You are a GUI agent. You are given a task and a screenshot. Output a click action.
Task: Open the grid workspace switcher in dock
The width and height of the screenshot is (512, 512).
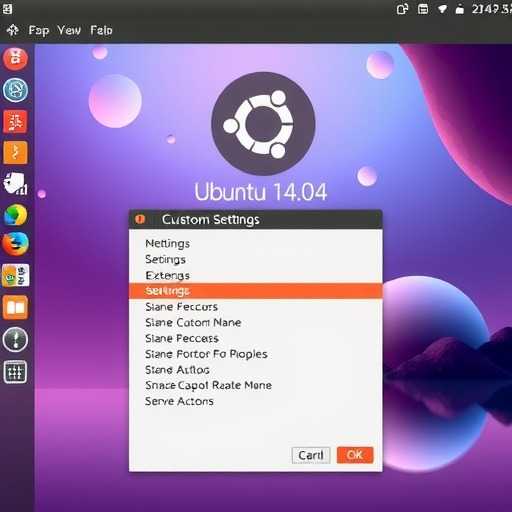15,372
